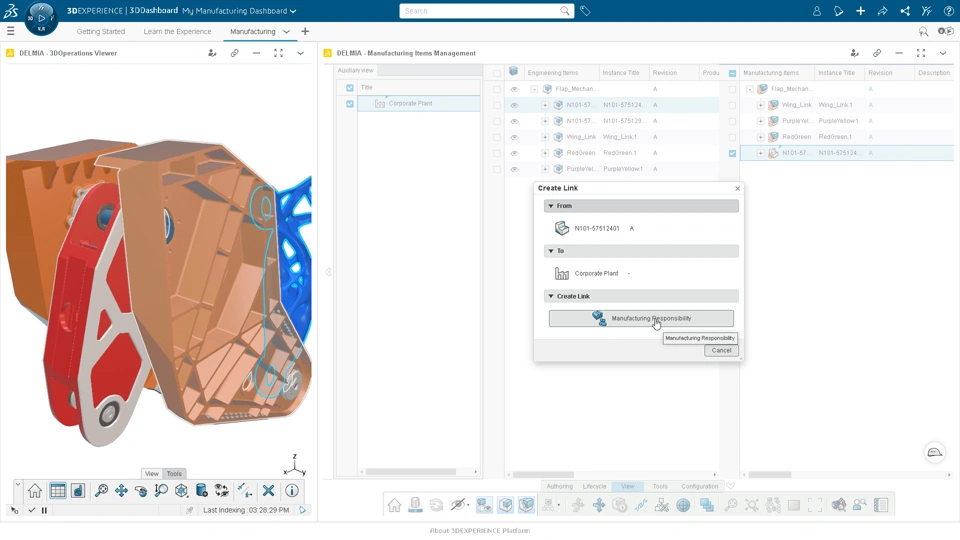Close the Create Link dialog with X
The width and height of the screenshot is (960, 540).
tap(738, 189)
